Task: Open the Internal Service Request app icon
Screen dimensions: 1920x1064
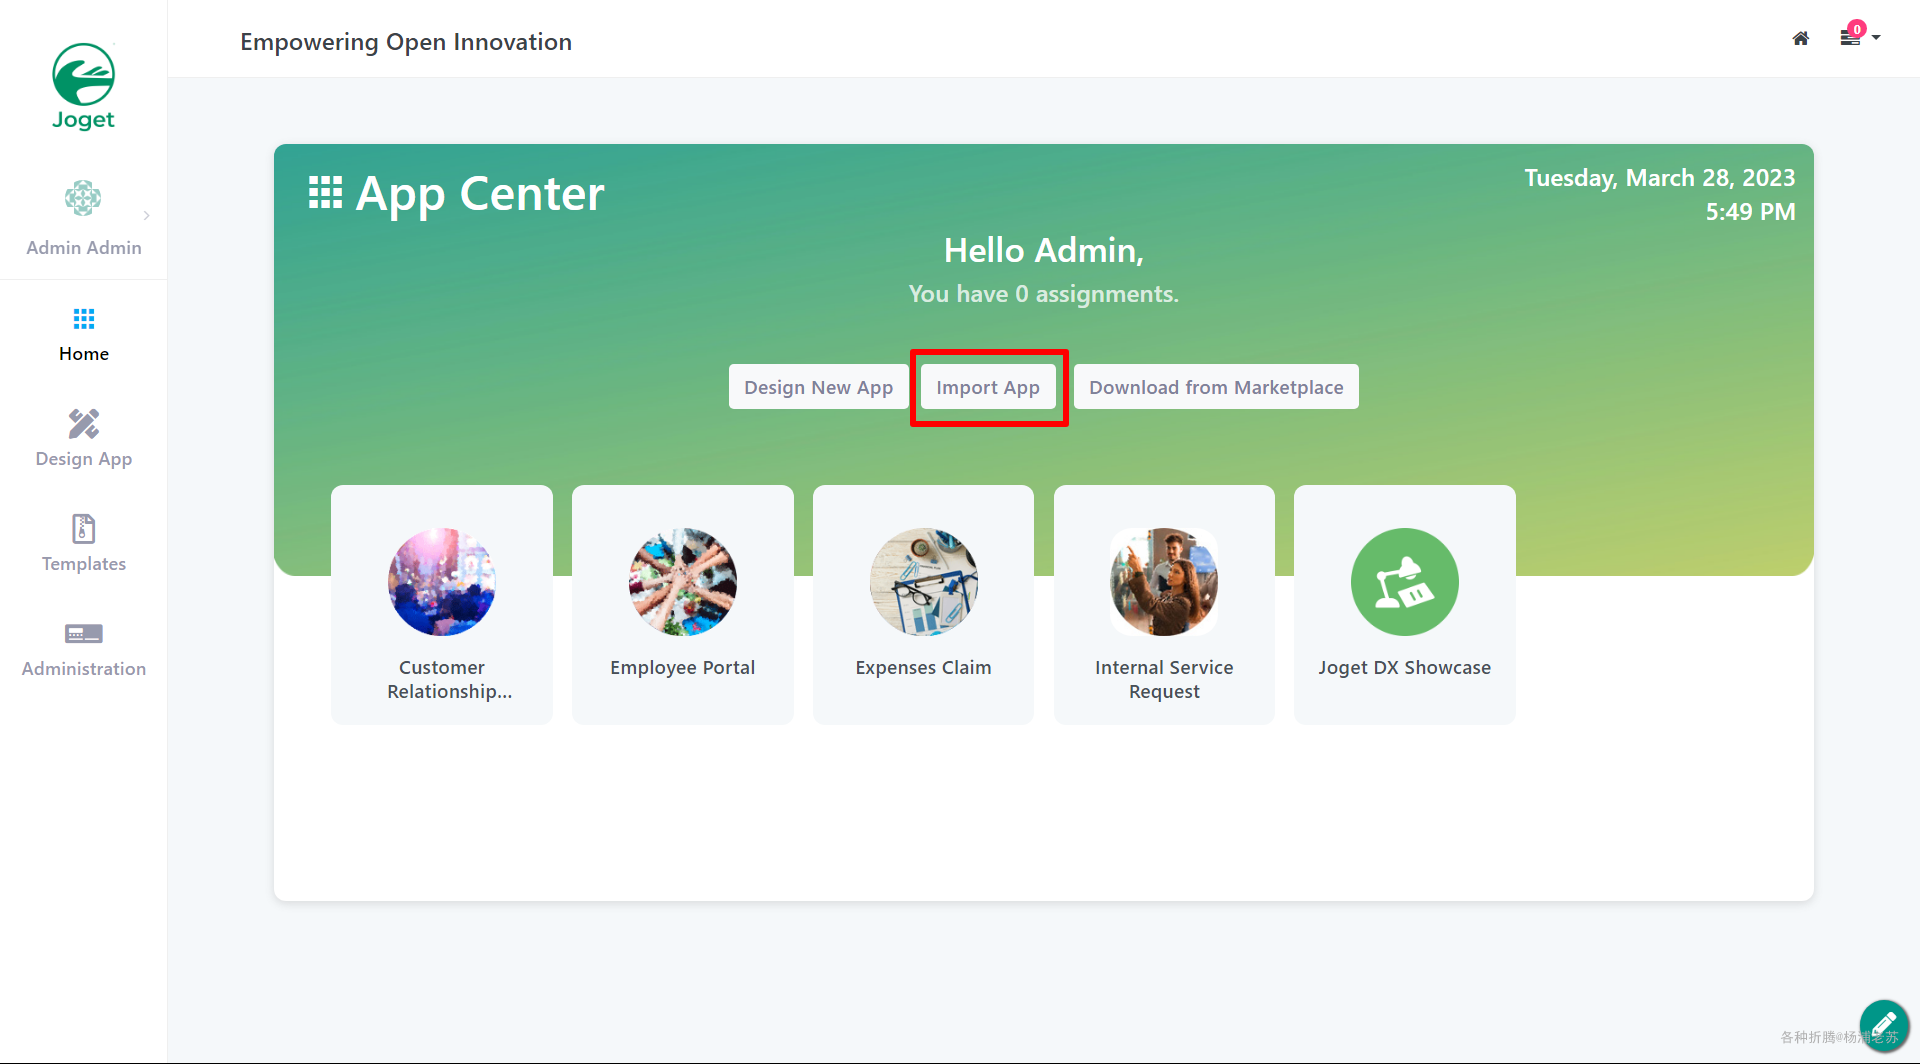Action: [x=1164, y=582]
